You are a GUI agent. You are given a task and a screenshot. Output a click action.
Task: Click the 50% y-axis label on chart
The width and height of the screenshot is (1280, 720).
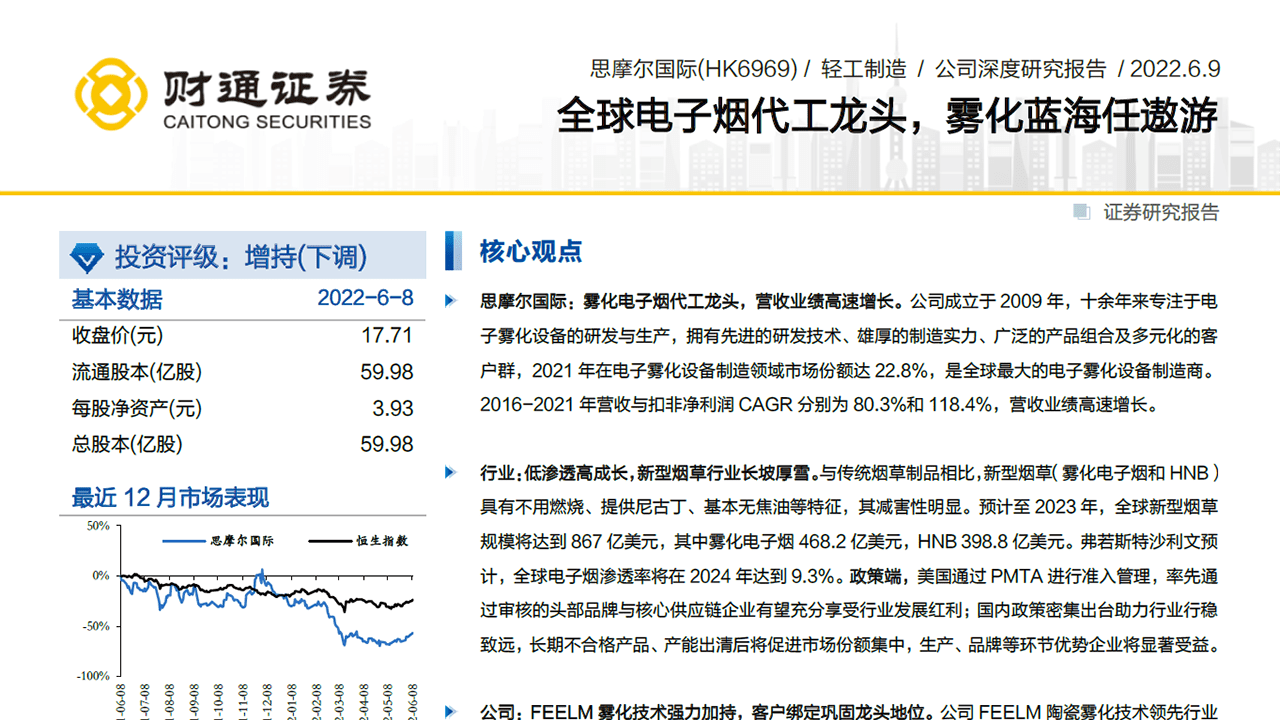coord(98,525)
